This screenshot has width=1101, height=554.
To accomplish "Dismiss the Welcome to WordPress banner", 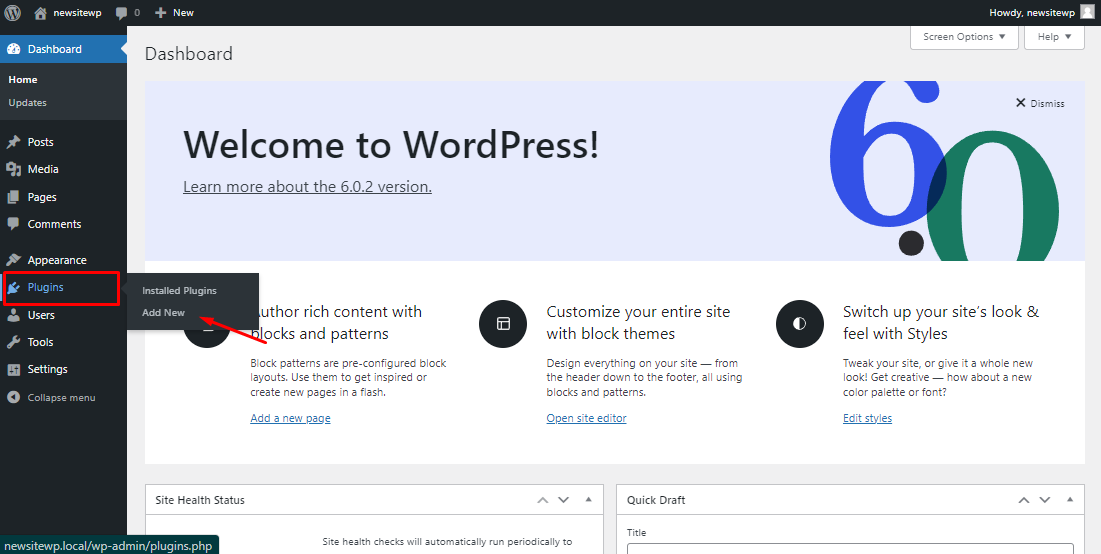I will click(x=1040, y=103).
